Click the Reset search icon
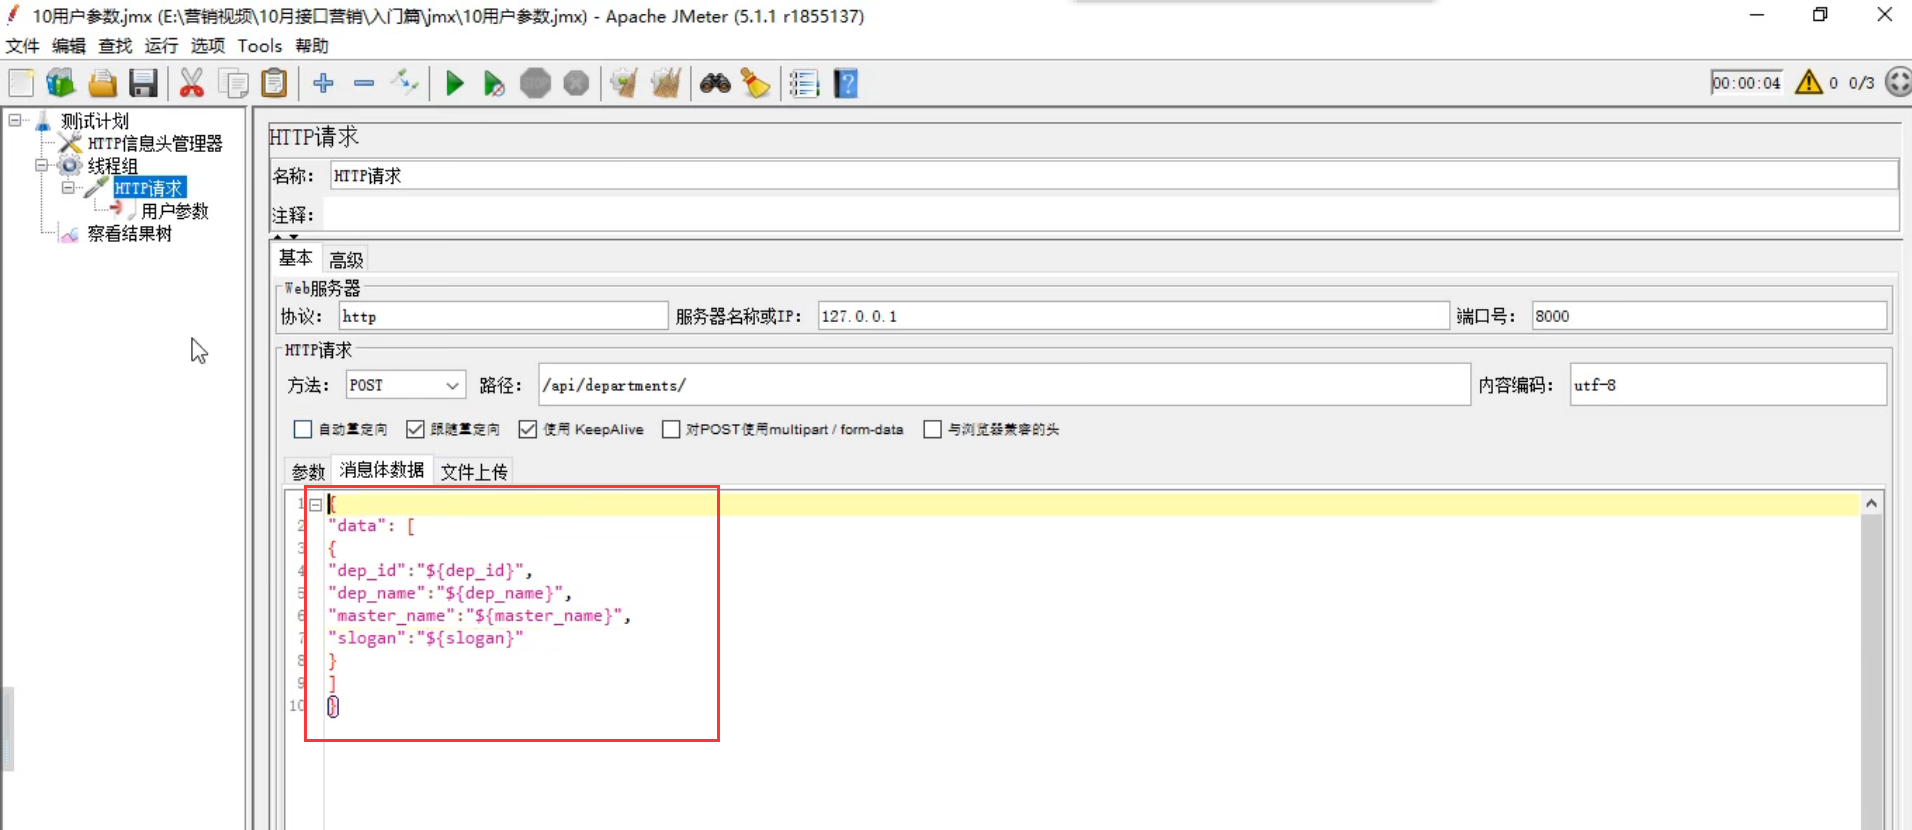 [x=755, y=83]
